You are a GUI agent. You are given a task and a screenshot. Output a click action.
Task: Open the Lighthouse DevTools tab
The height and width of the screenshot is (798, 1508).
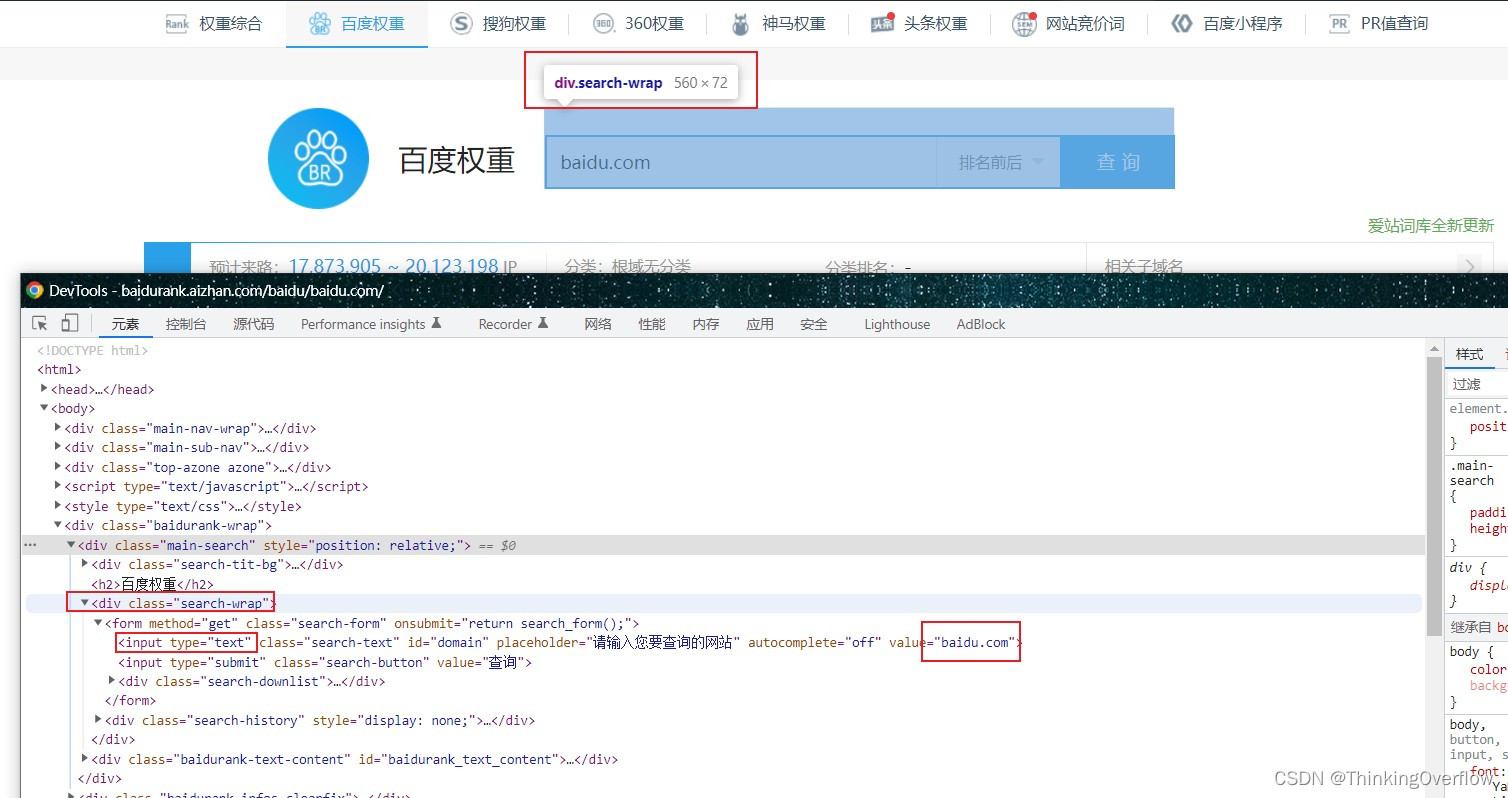coord(897,324)
